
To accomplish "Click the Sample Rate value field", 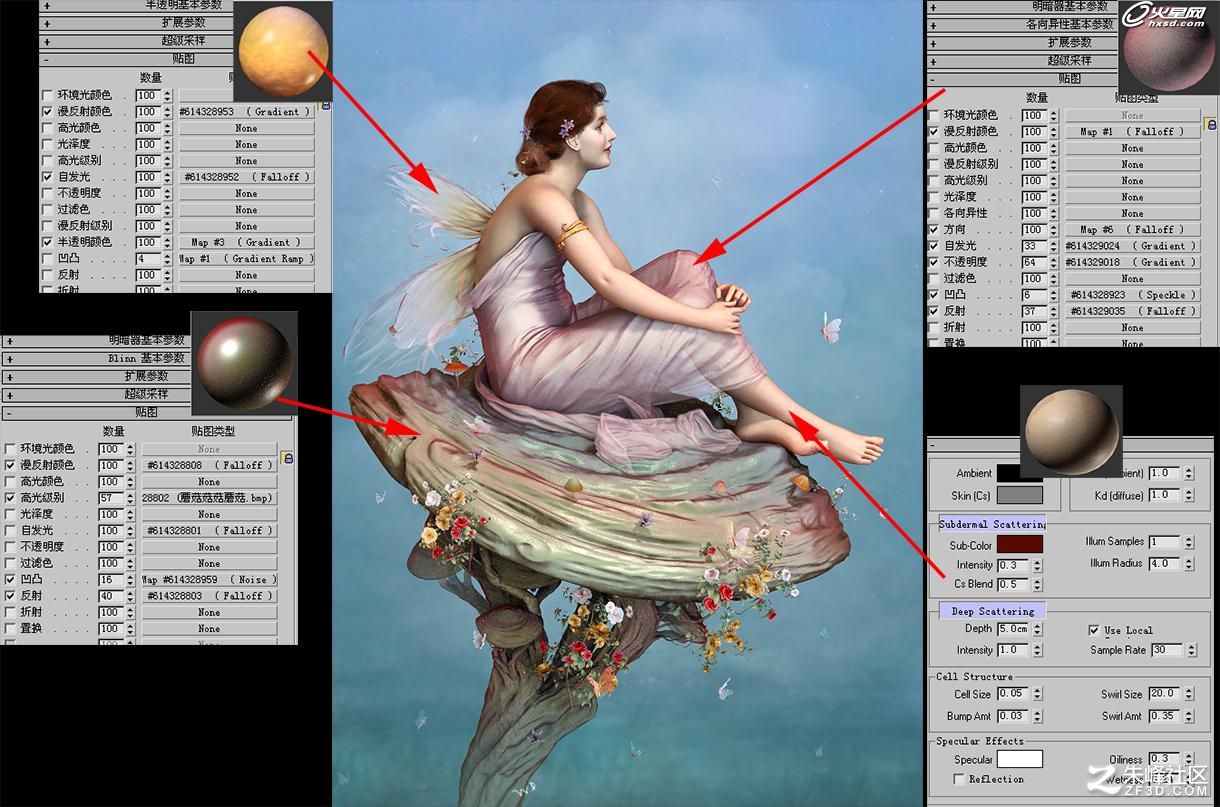I will (x=1166, y=650).
